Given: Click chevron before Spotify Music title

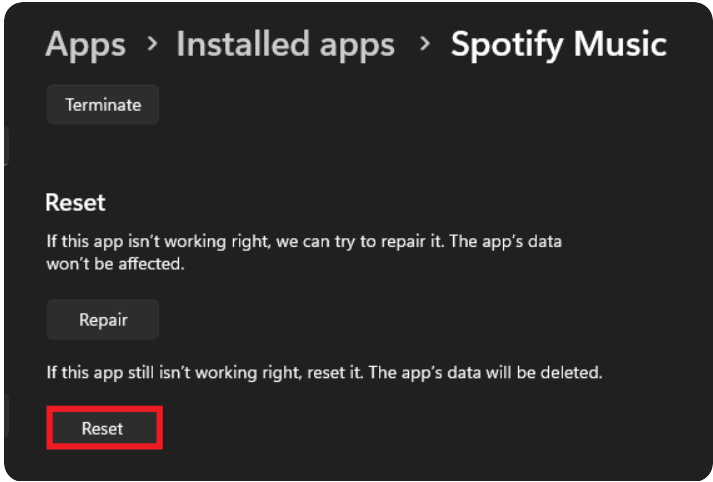Looking at the screenshot, I should click(x=423, y=46).
